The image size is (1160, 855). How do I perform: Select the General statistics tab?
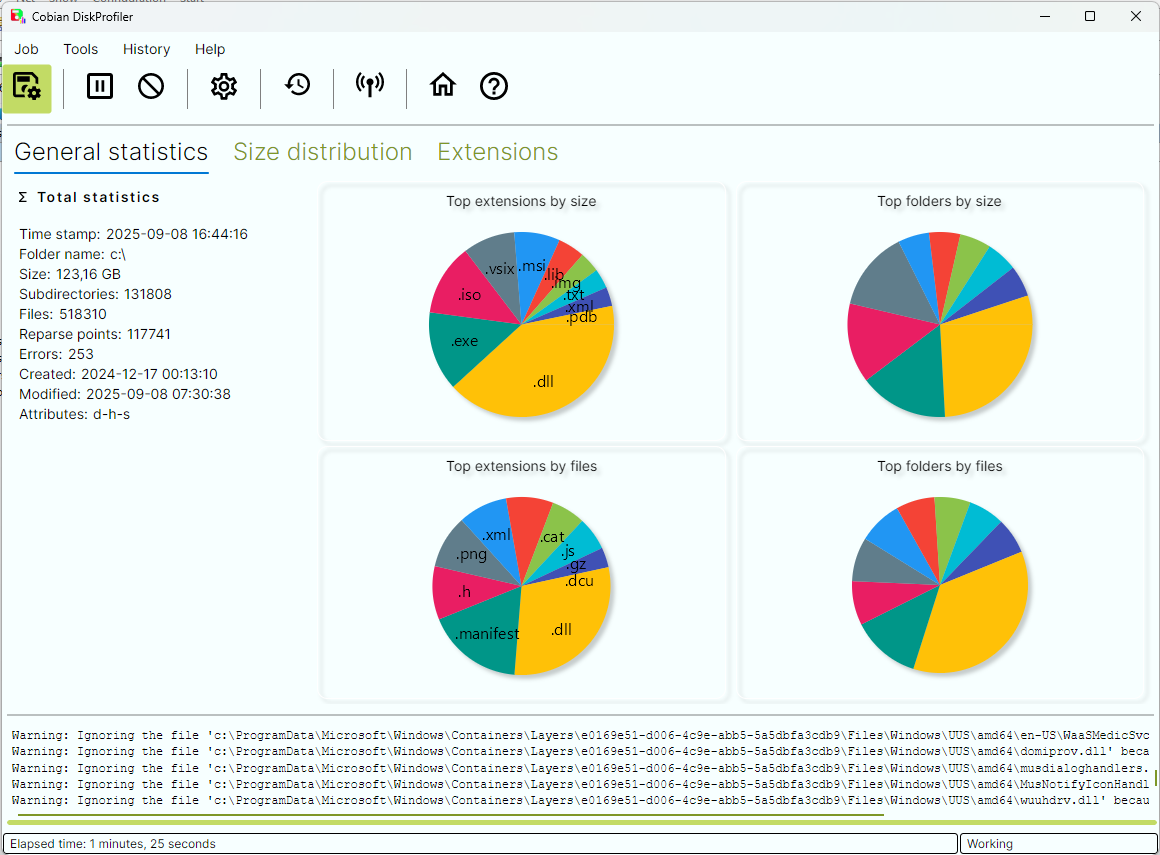click(x=111, y=152)
